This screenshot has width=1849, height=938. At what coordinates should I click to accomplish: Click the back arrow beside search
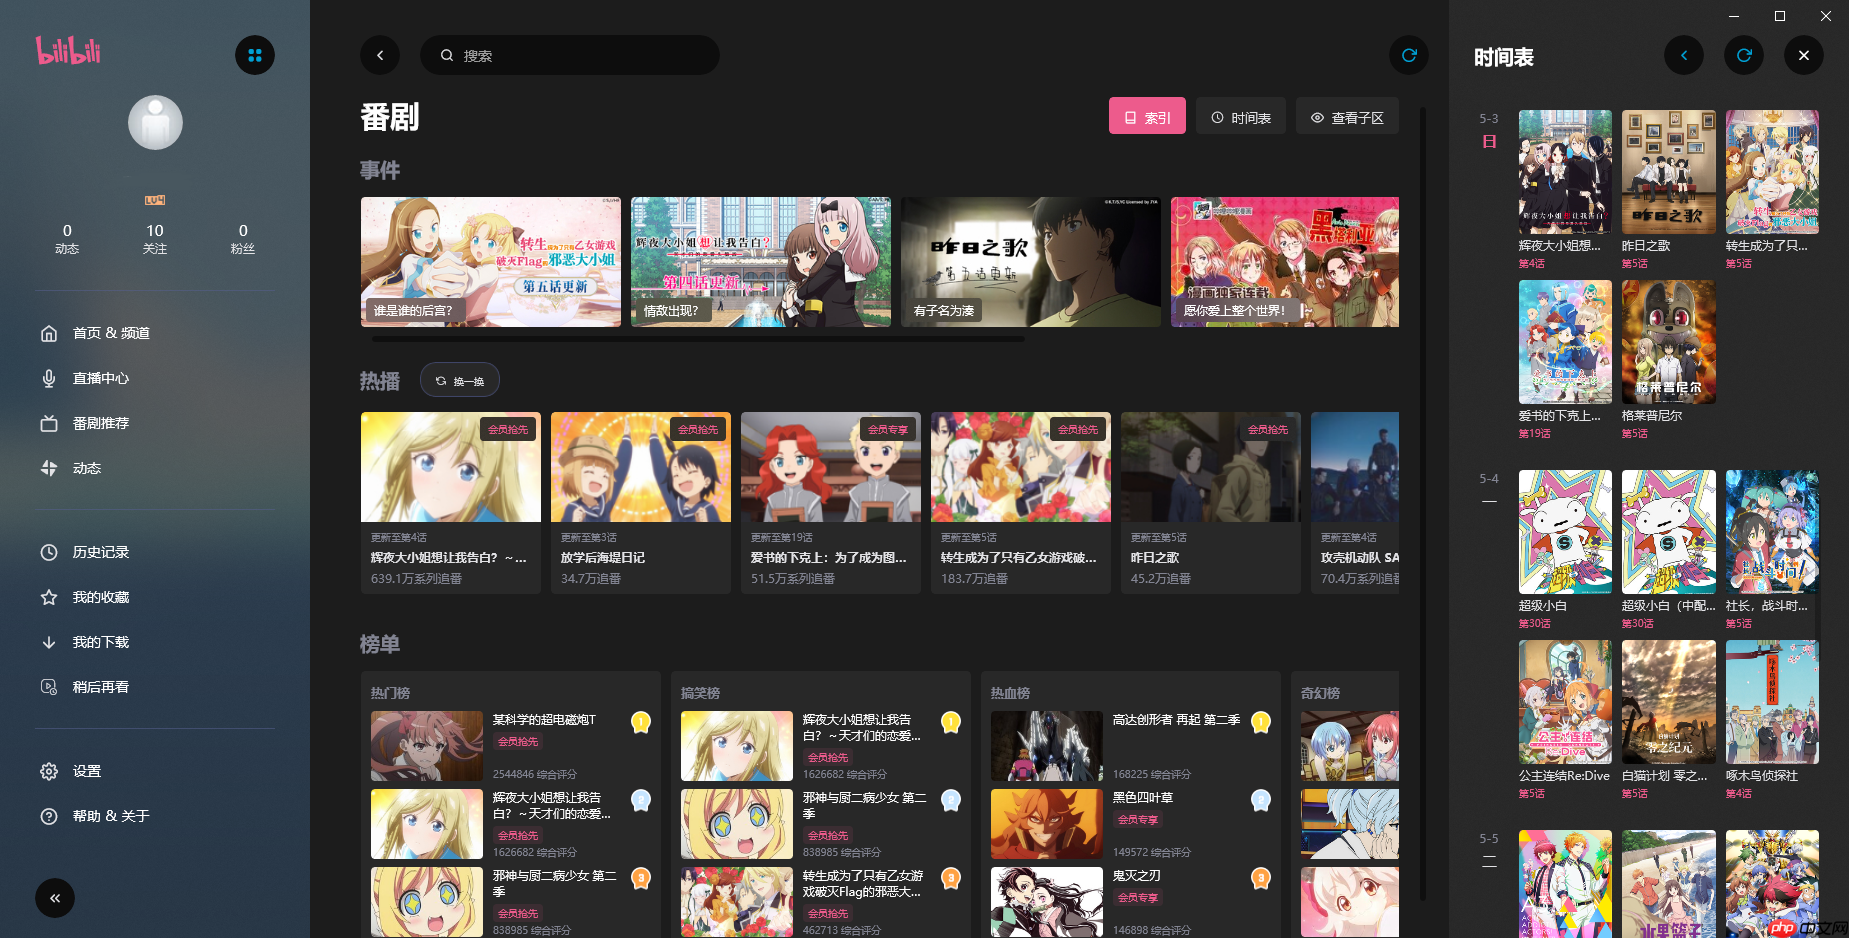[x=380, y=55]
